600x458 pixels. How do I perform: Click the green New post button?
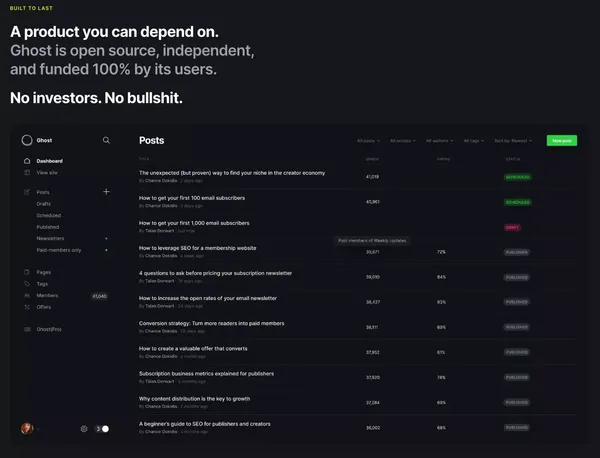click(562, 141)
